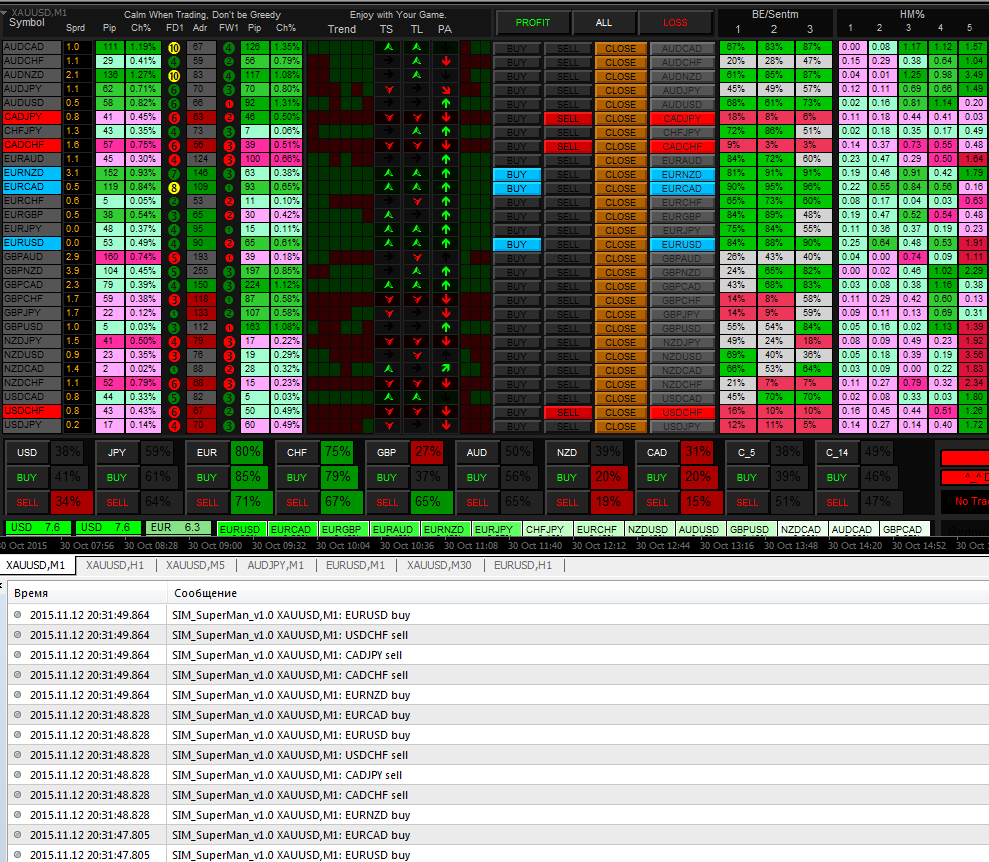Click the C_14 basket button
This screenshot has width=989, height=862.
(837, 453)
